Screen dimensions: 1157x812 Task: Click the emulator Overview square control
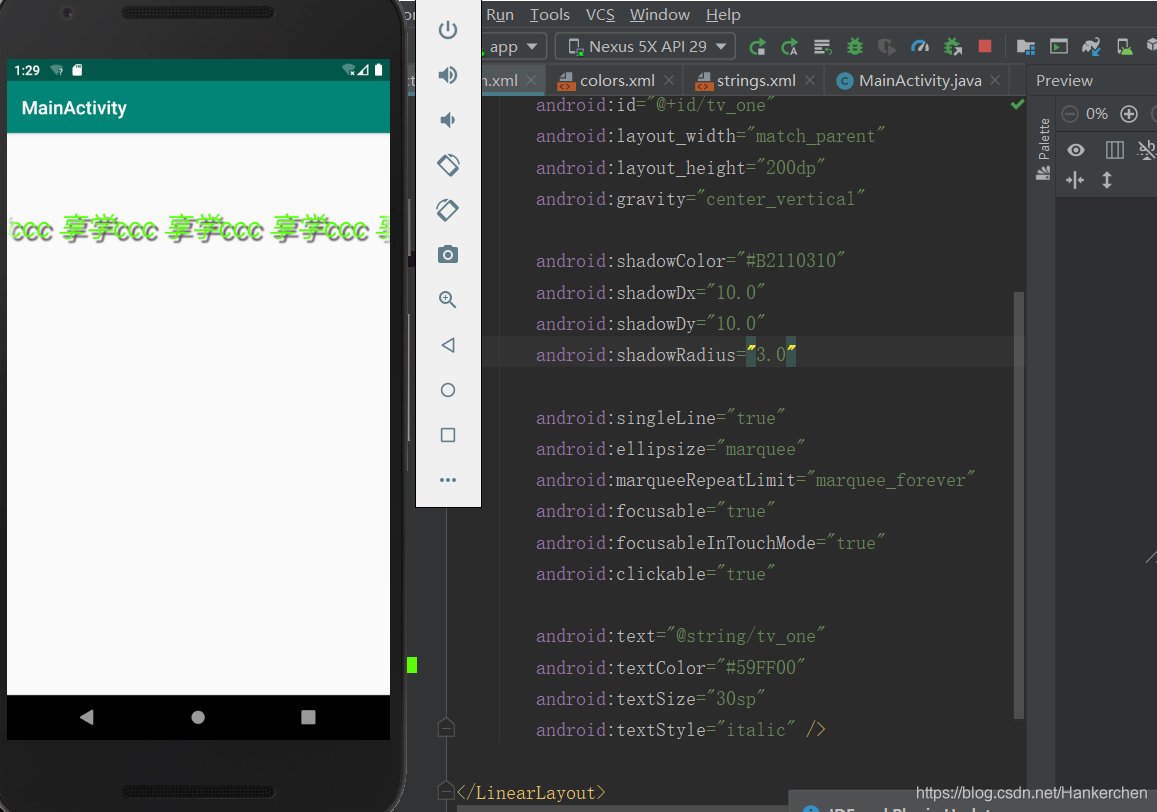coord(448,435)
